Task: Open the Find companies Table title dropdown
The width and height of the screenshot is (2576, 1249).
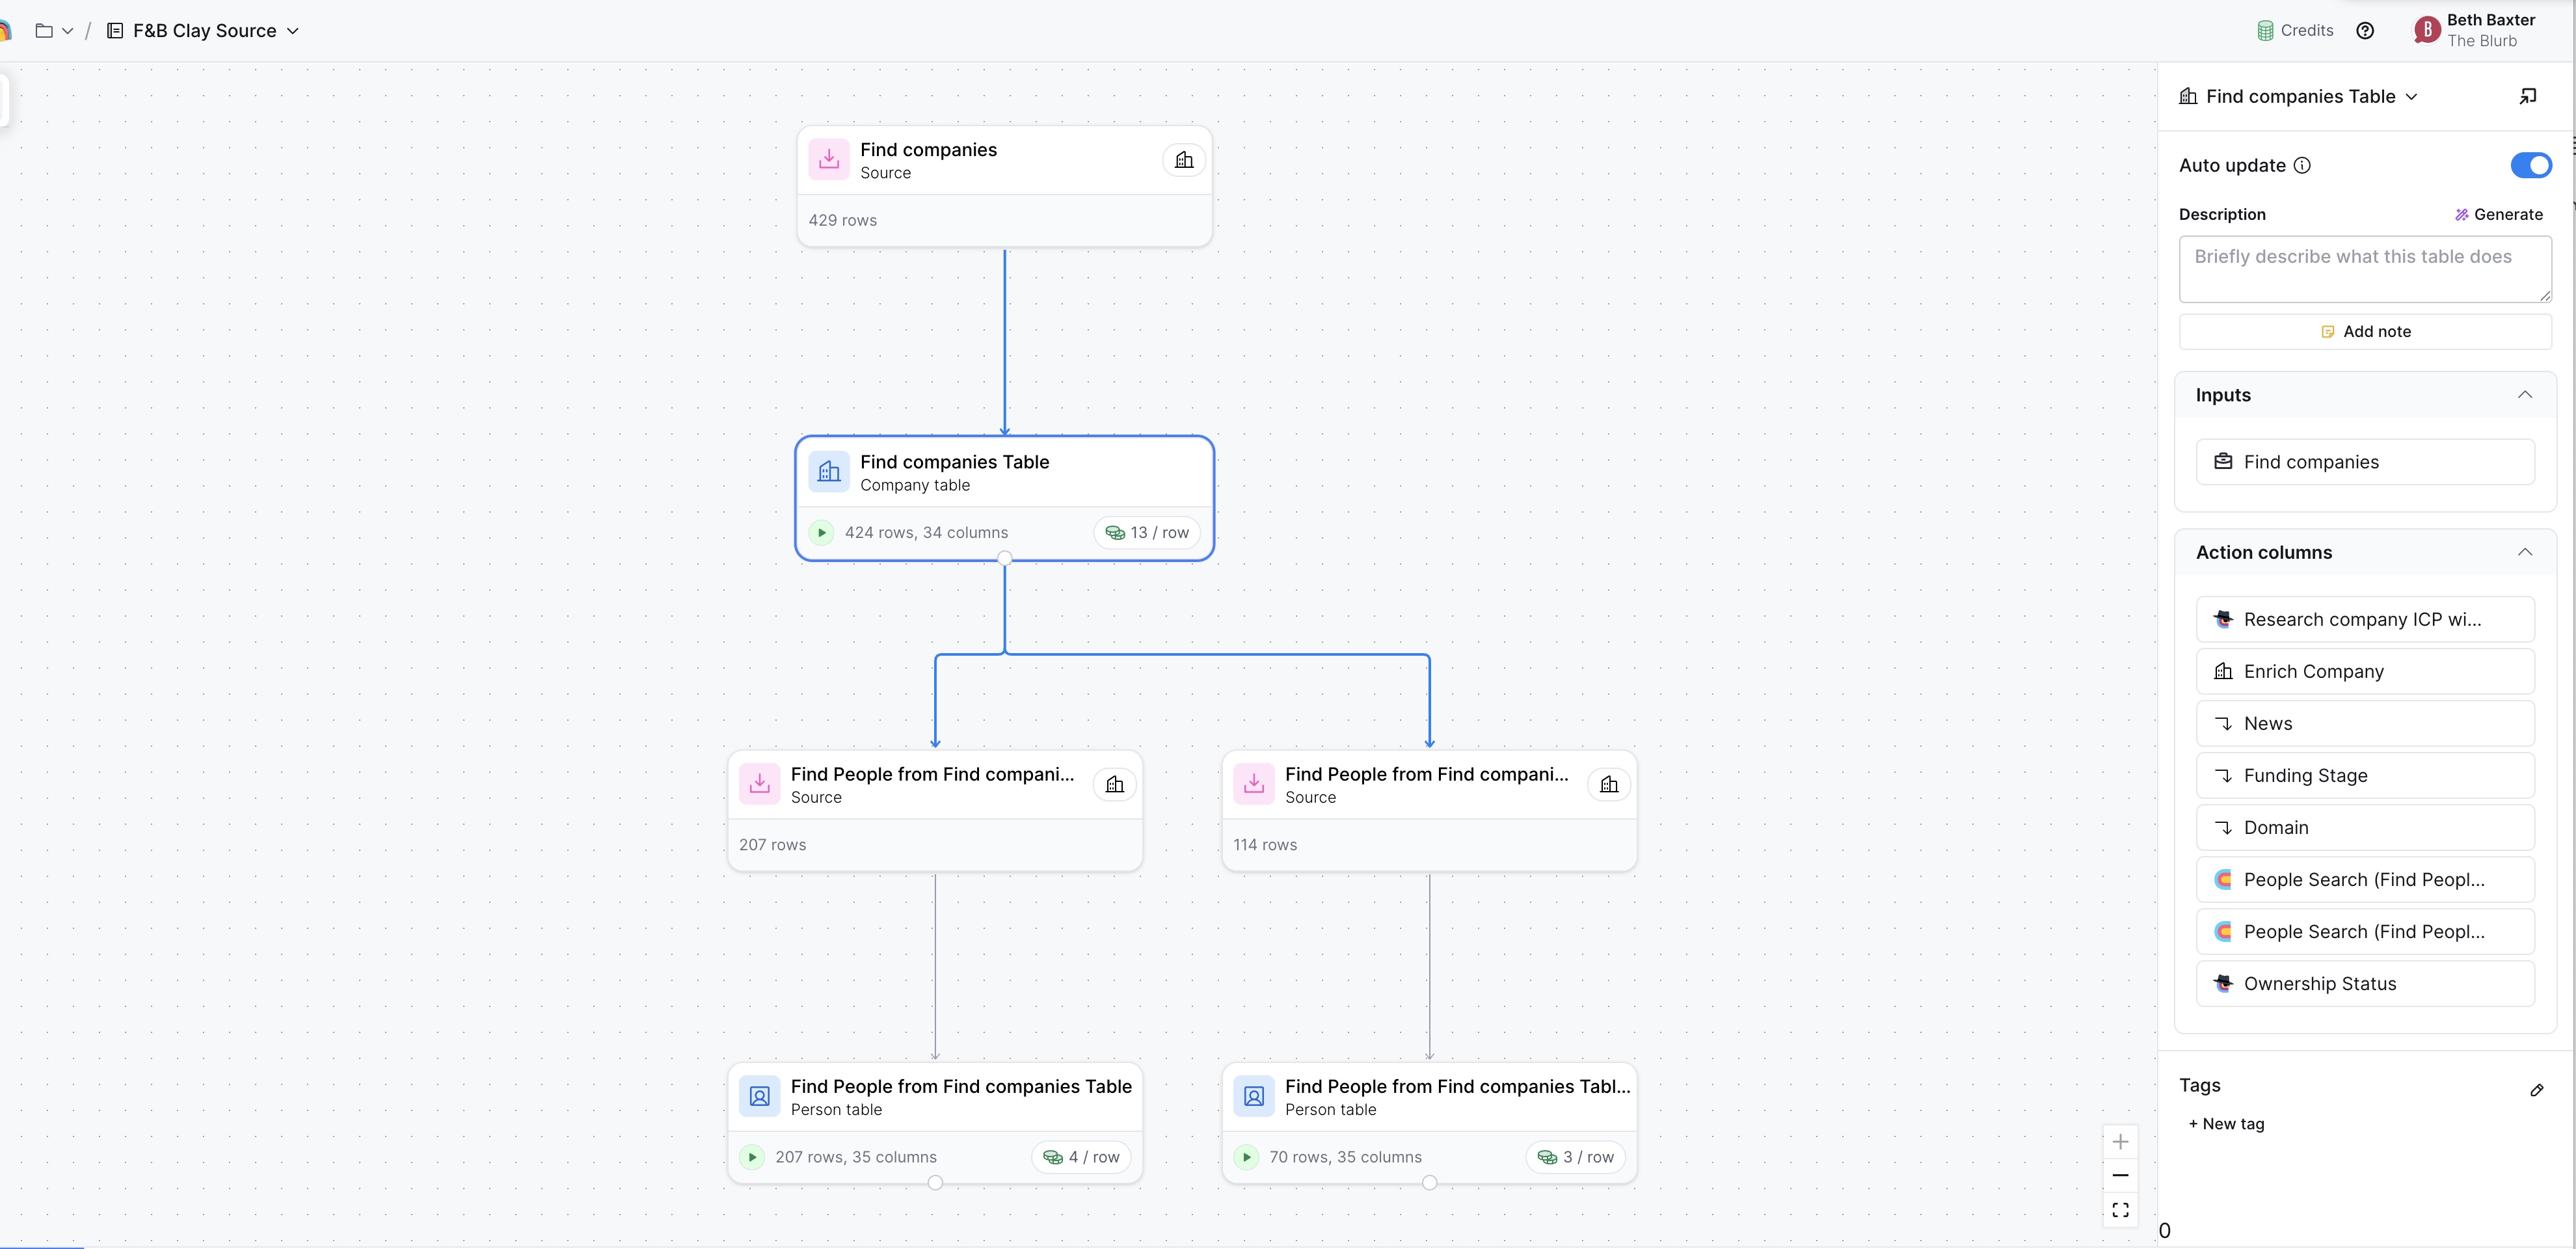Action: coord(2411,97)
